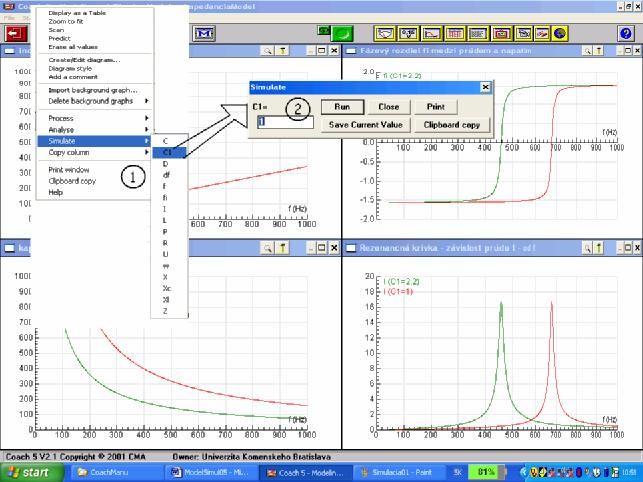Select variable R in the Simulate submenu
The height and width of the screenshot is (482, 643).
click(165, 243)
